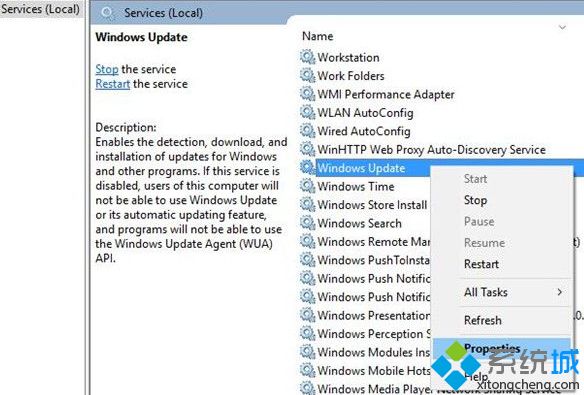Click the WLAN AutoConfig gear icon
Image resolution: width=584 pixels, height=395 pixels.
tap(308, 112)
